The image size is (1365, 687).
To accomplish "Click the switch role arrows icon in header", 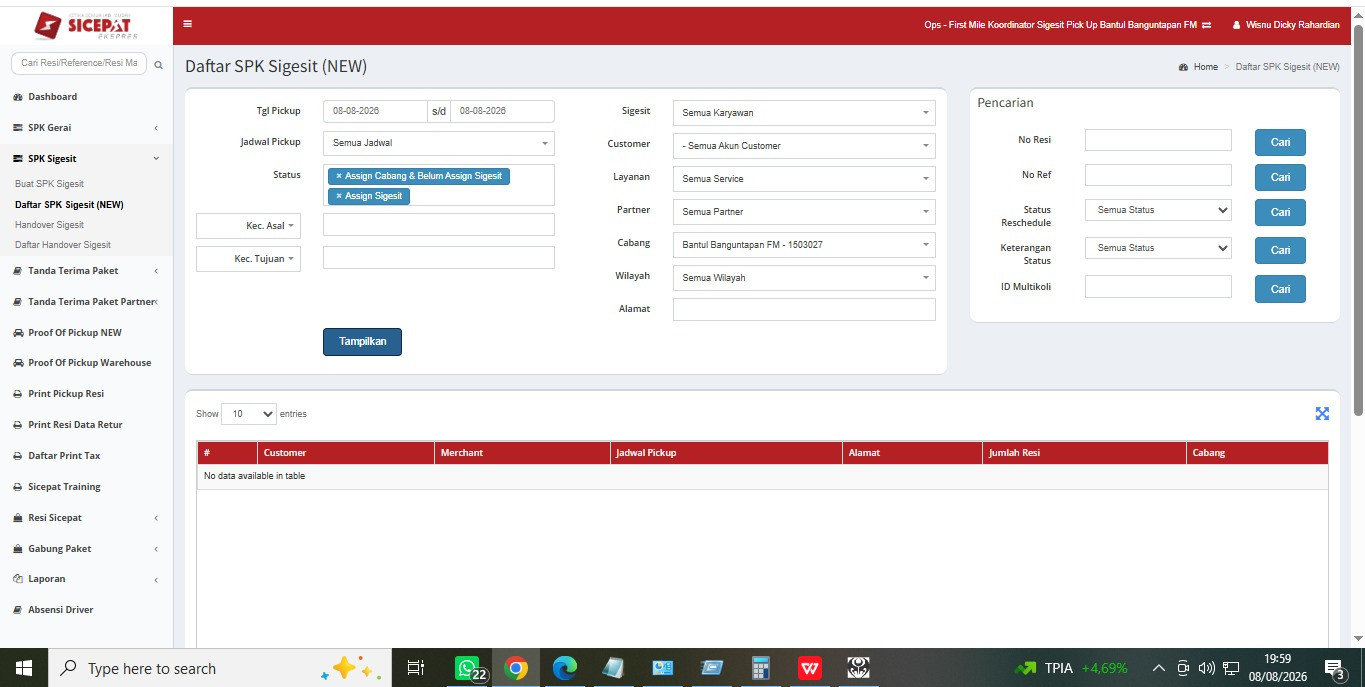I will tap(1206, 25).
